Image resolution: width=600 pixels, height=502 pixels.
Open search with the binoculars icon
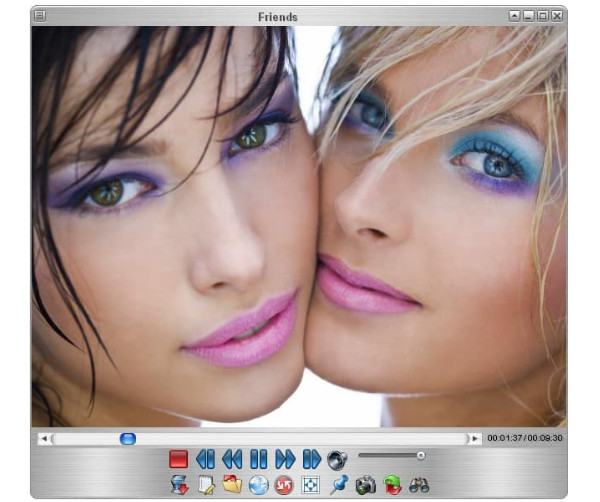coord(419,485)
